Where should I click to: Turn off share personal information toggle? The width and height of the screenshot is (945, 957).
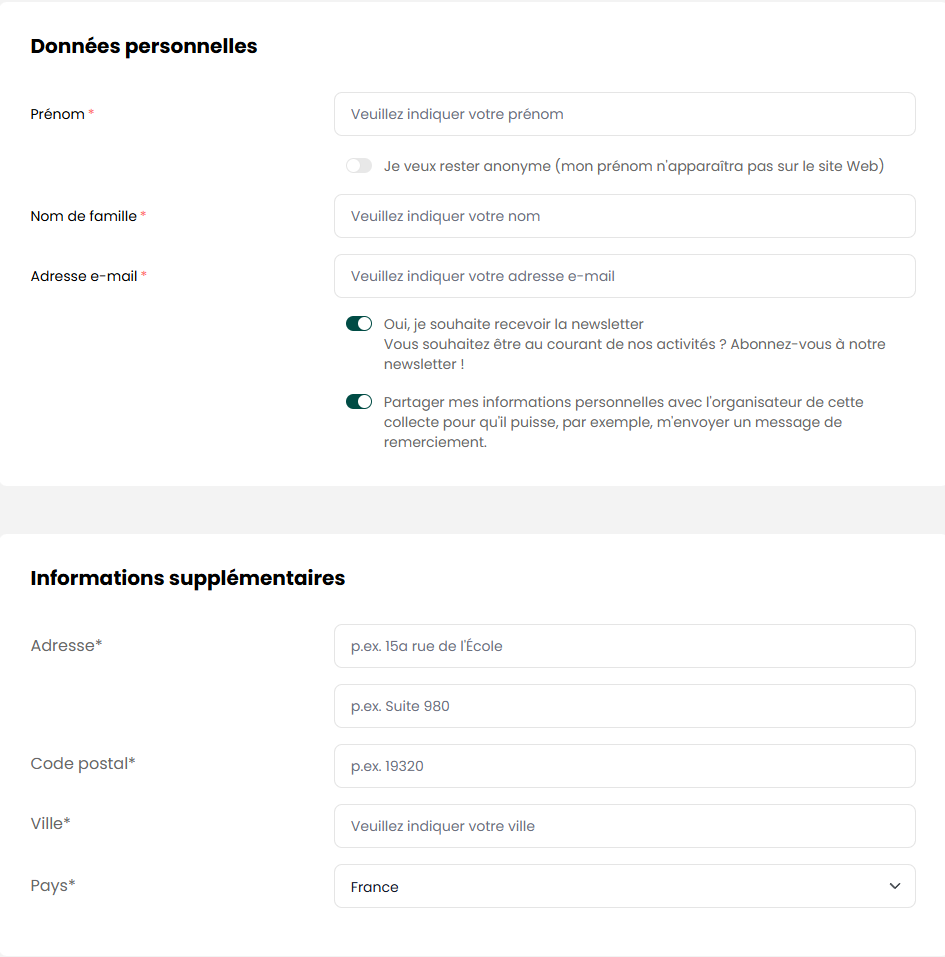[x=359, y=402]
